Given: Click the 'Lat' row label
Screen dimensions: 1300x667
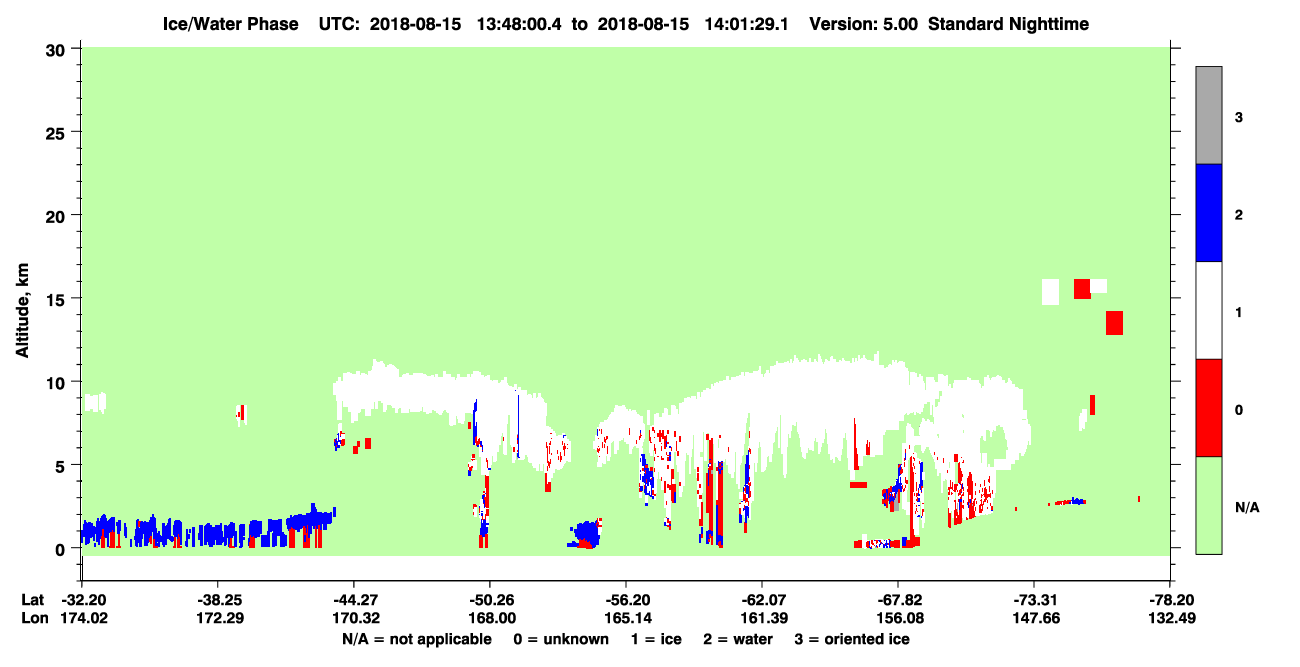Looking at the screenshot, I should tap(33, 600).
